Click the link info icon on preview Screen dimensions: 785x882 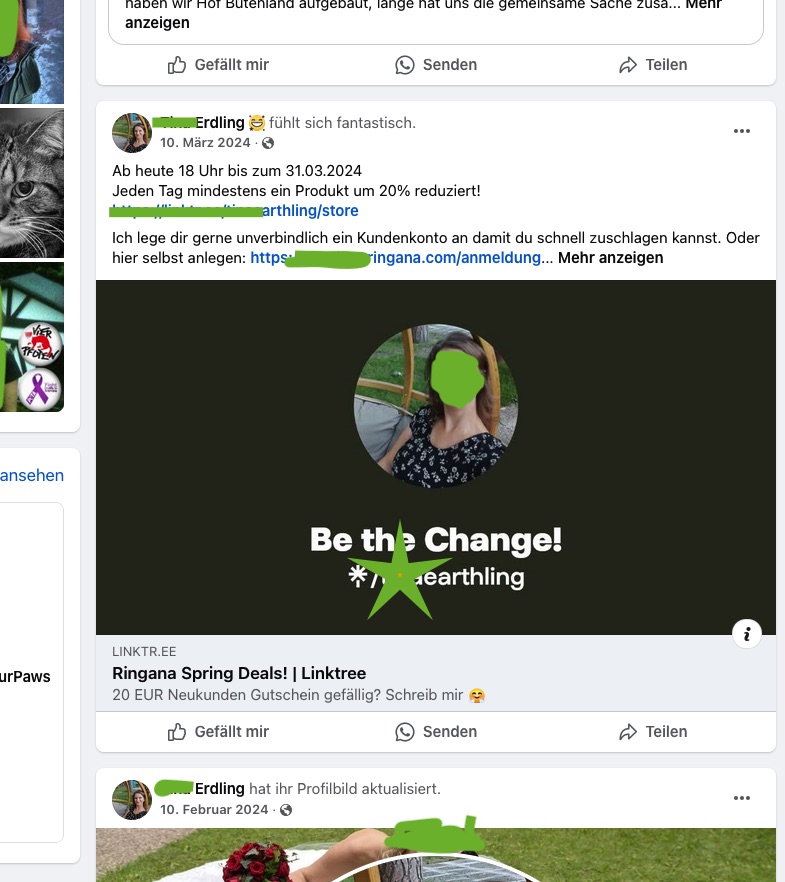tap(747, 634)
